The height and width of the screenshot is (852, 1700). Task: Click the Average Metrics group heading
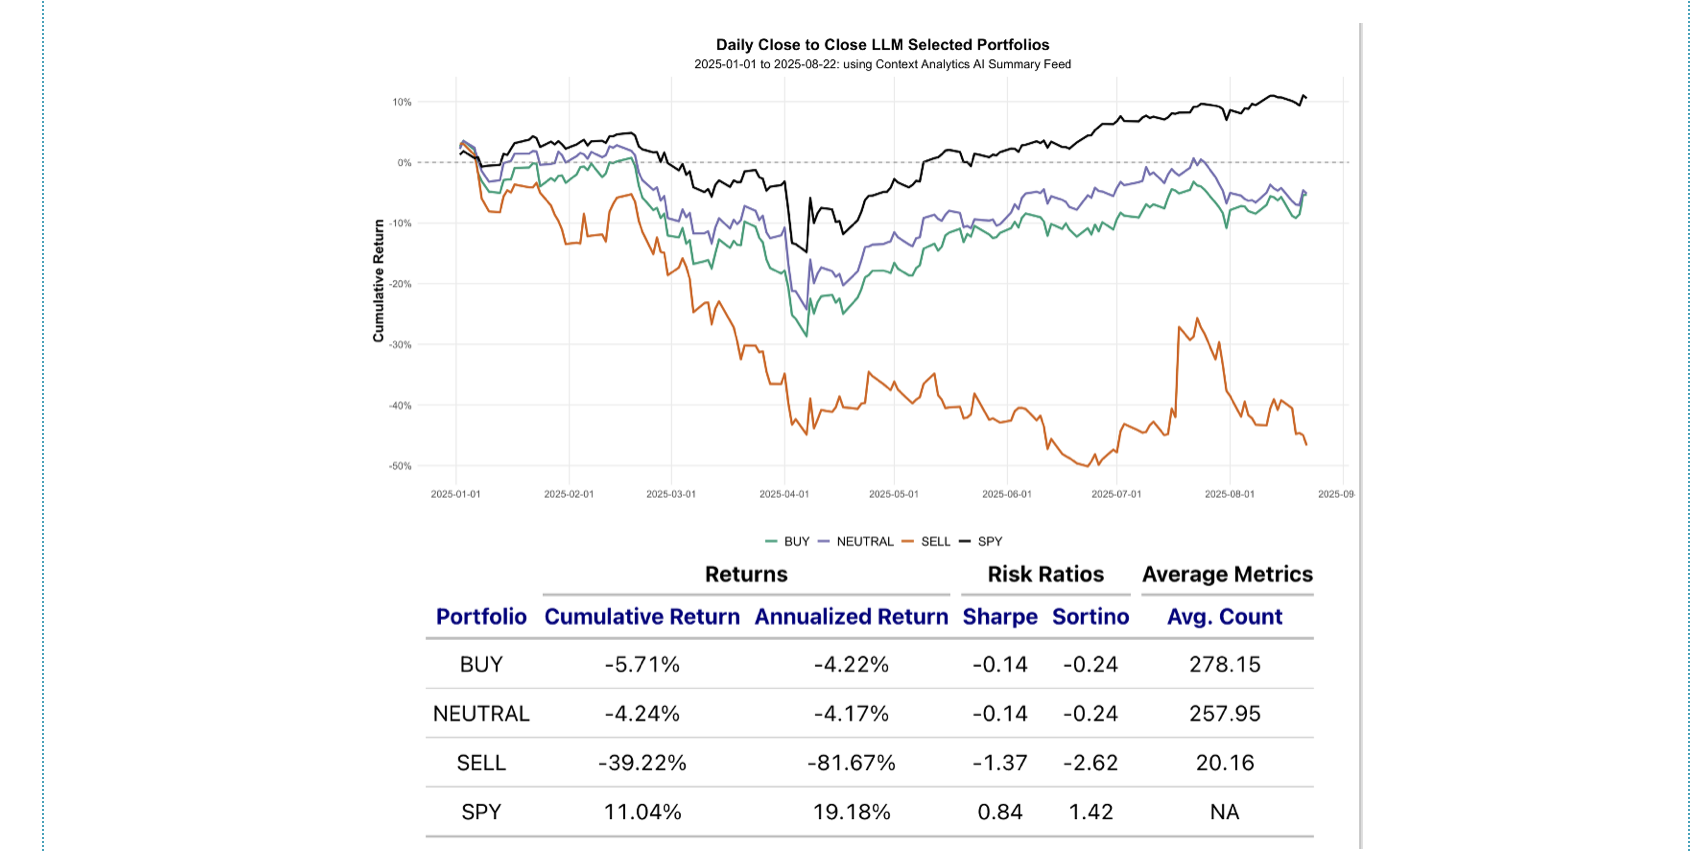[1227, 574]
